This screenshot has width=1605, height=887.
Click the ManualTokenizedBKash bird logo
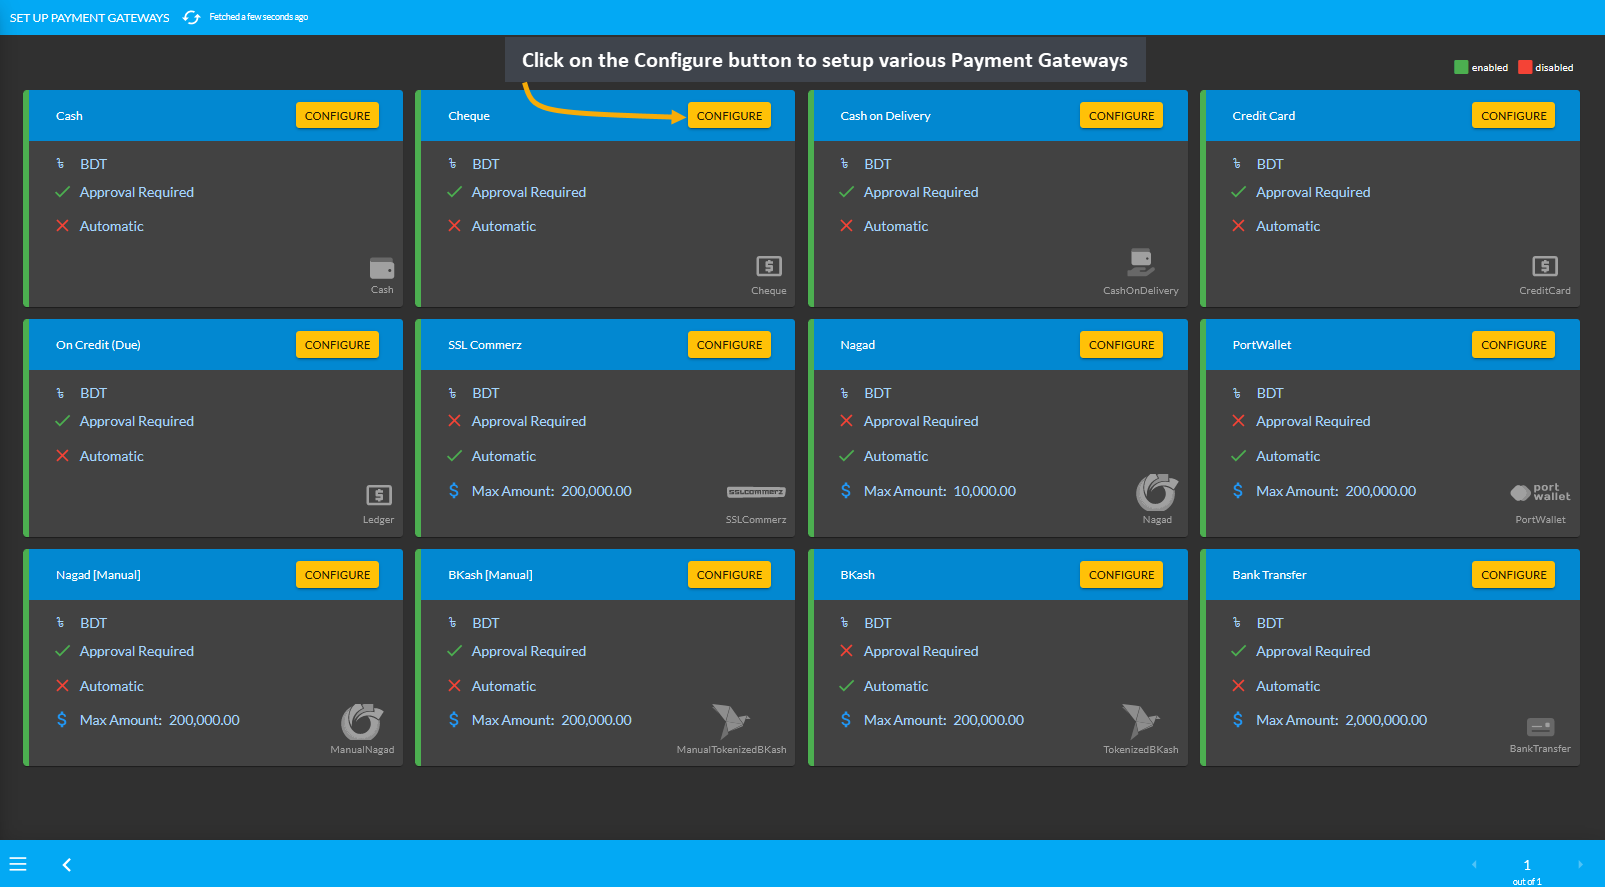coord(731,721)
